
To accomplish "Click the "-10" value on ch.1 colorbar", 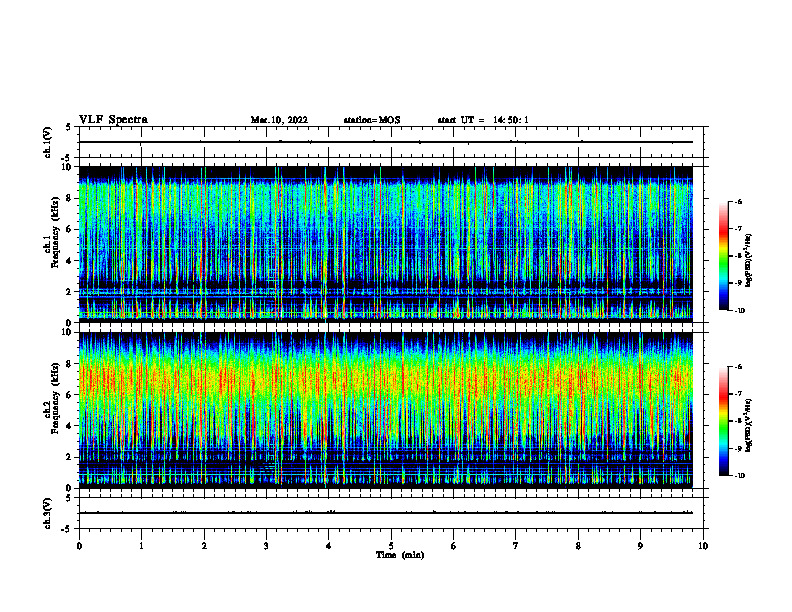I will [740, 311].
